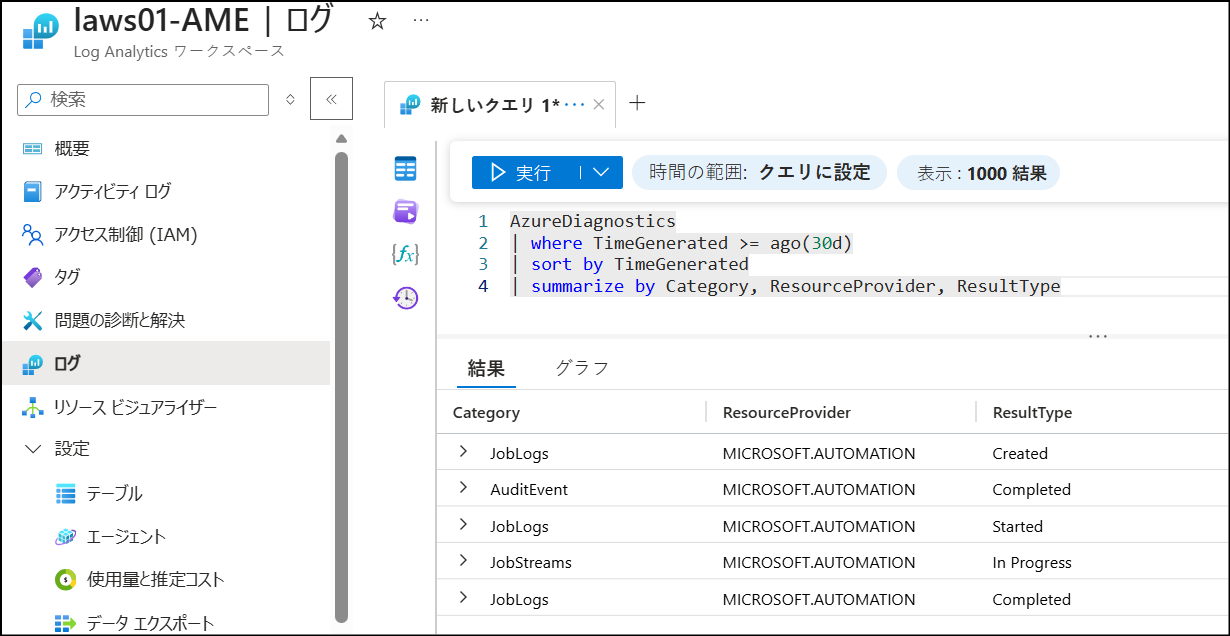This screenshot has height=636, width=1230.
Task: Click the sidebar vertical scrollbar thumb
Action: tap(342, 385)
